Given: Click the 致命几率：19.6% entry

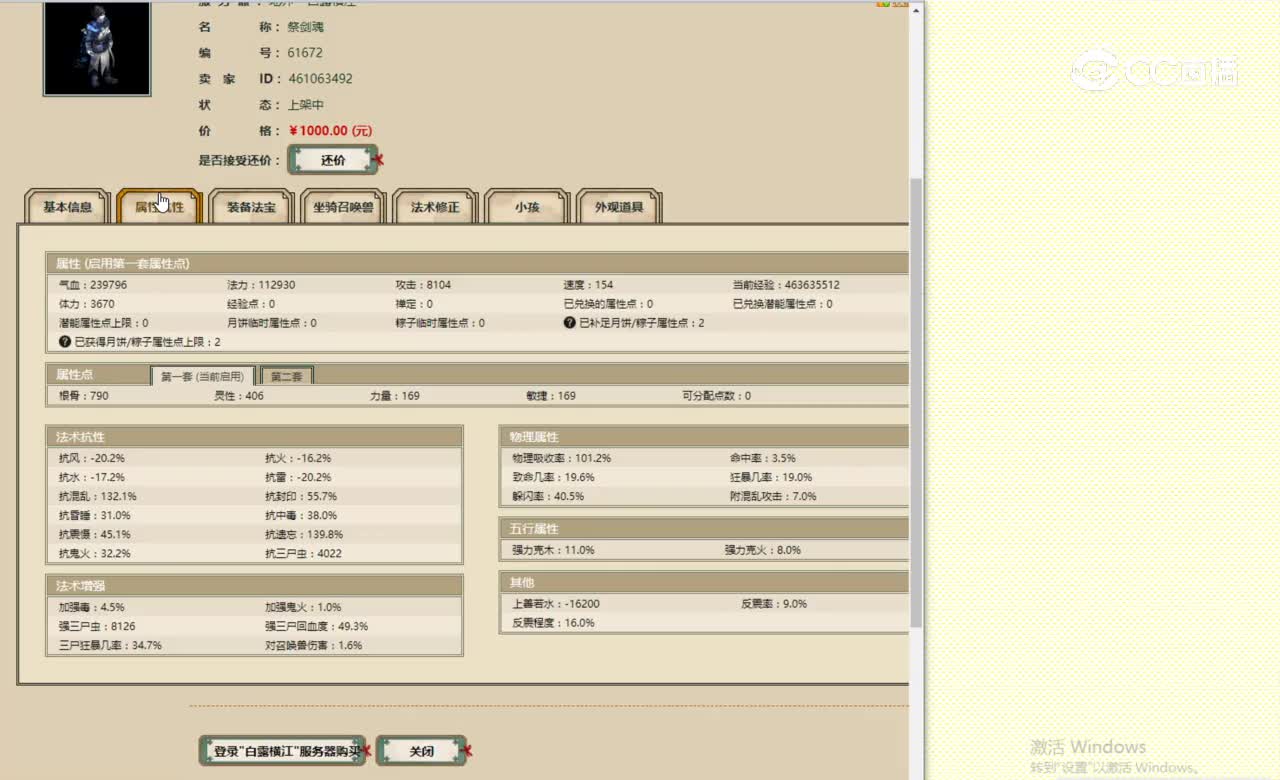Looking at the screenshot, I should (553, 477).
